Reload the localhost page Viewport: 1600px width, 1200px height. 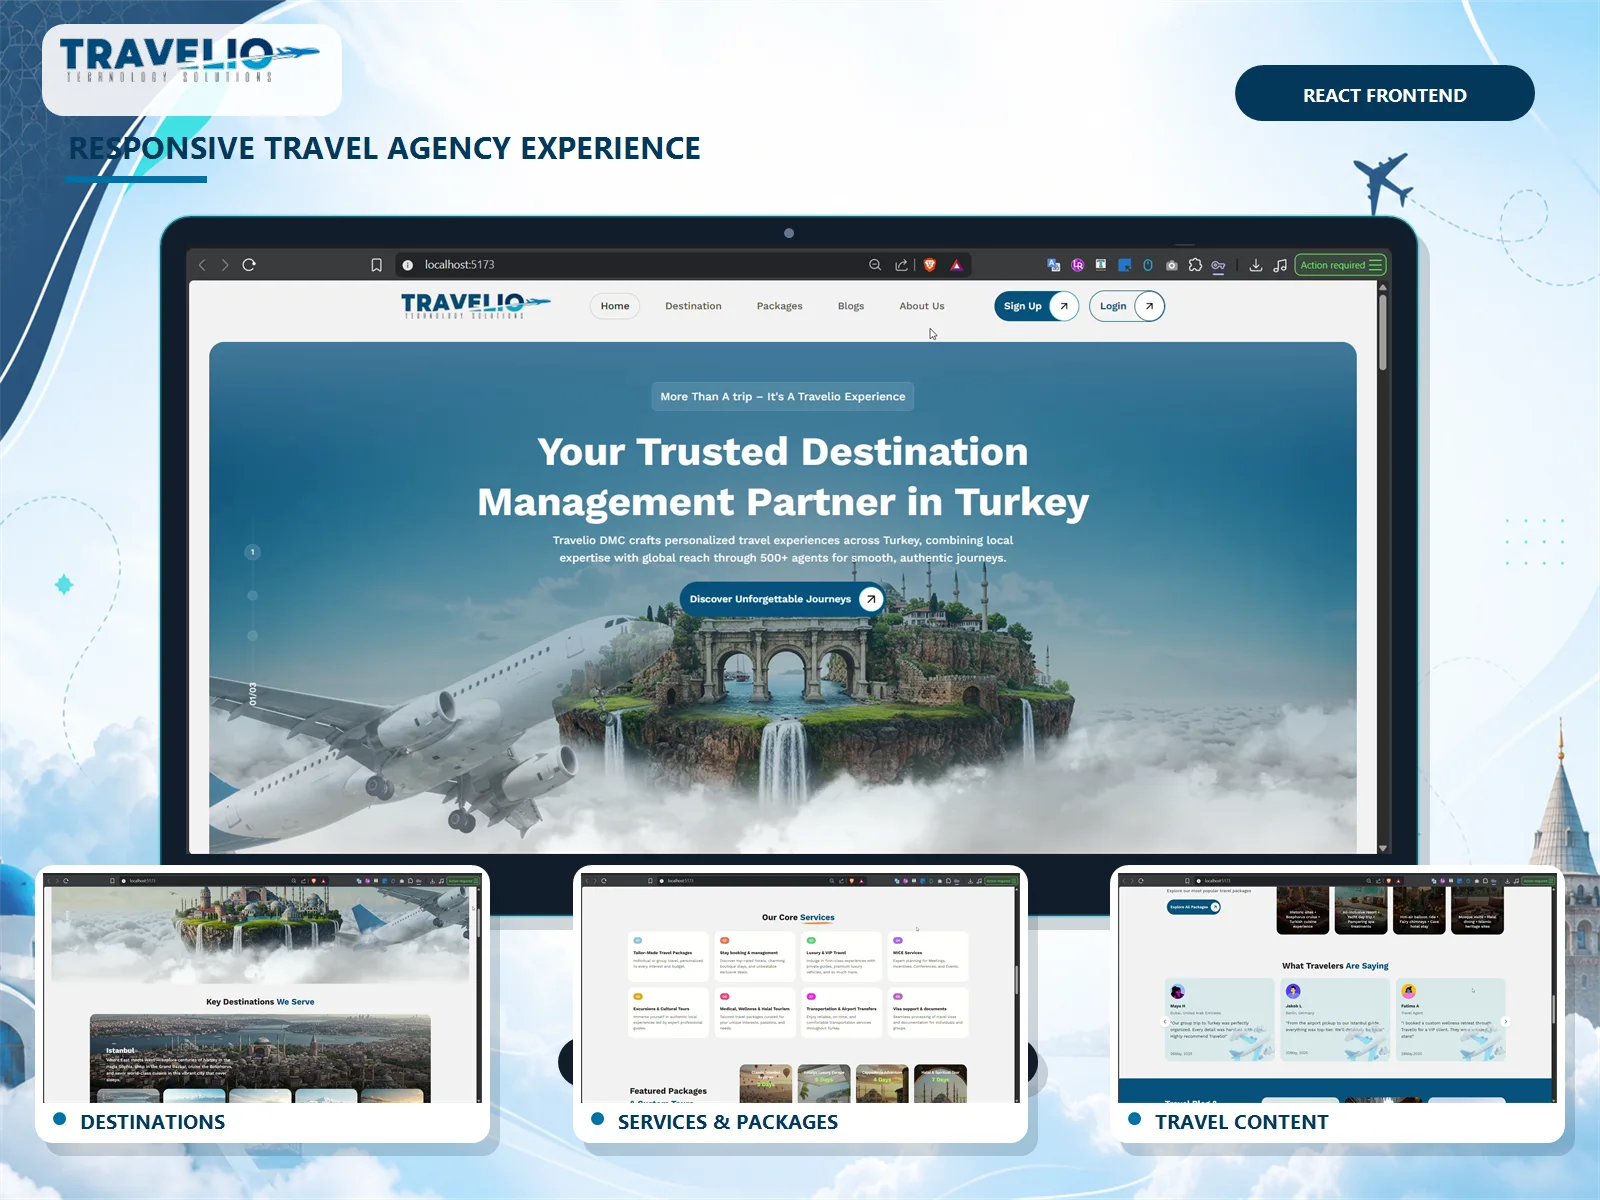click(249, 265)
